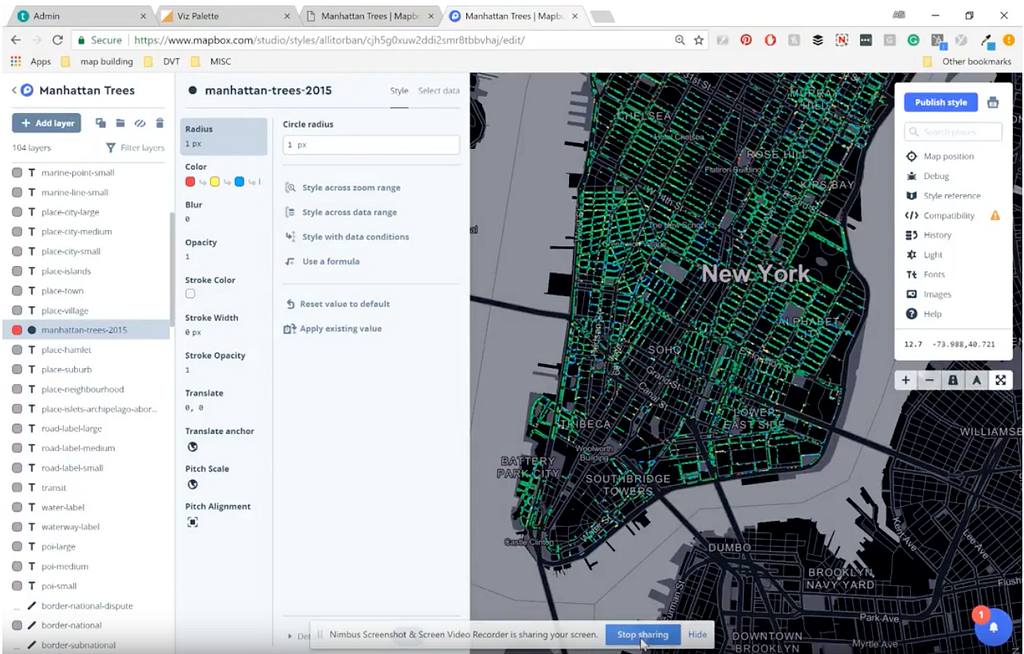Open the Compatibility panel
The width and height of the screenshot is (1024, 654).
(940, 216)
